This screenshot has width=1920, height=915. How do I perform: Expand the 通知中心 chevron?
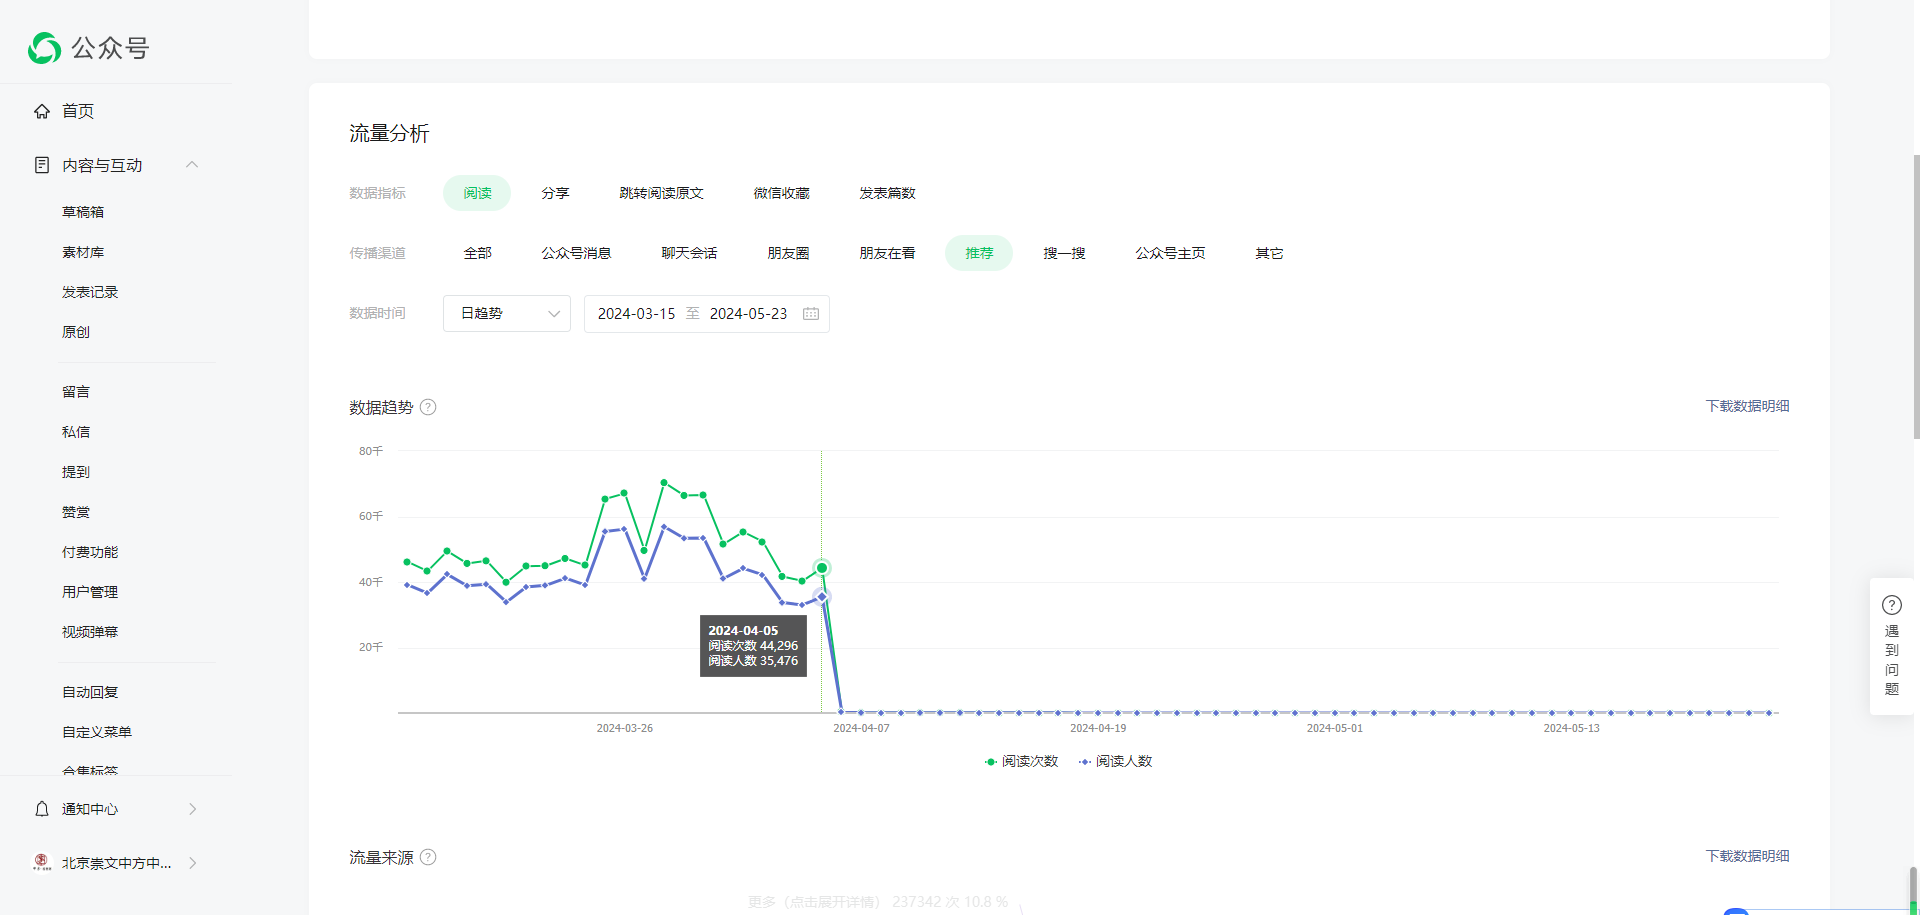pyautogui.click(x=192, y=809)
